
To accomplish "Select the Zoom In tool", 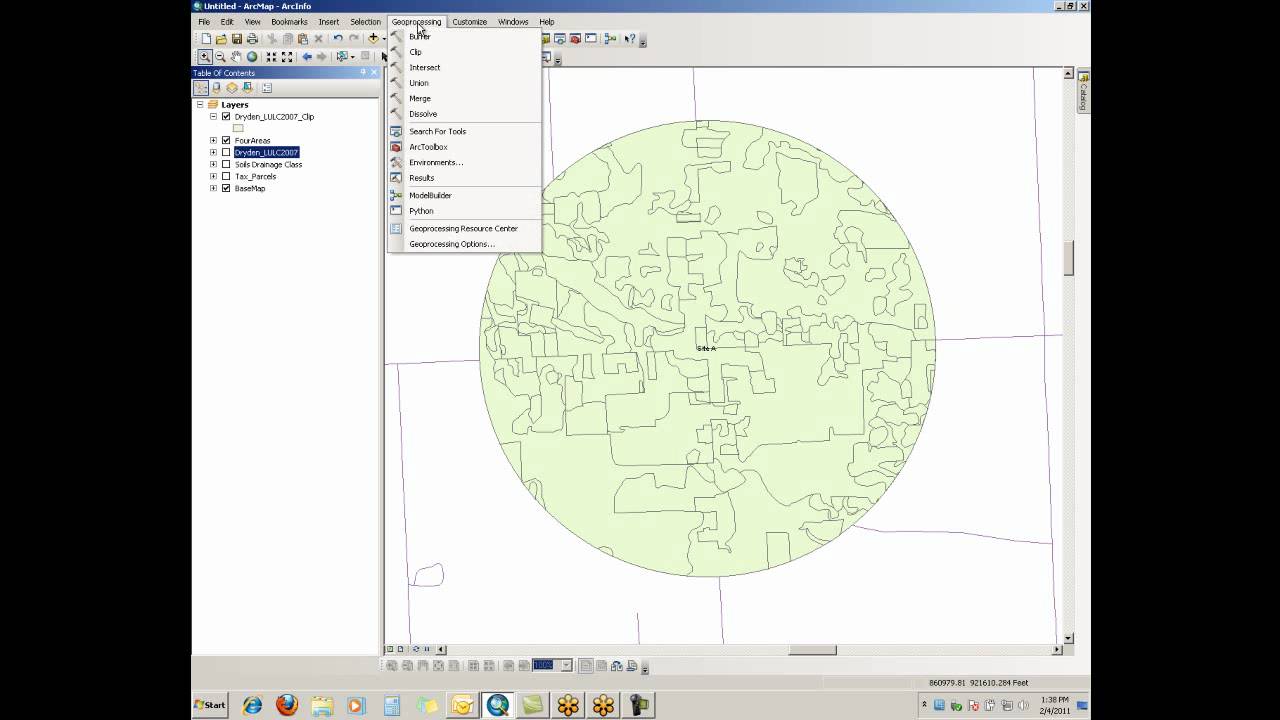I will coord(205,57).
